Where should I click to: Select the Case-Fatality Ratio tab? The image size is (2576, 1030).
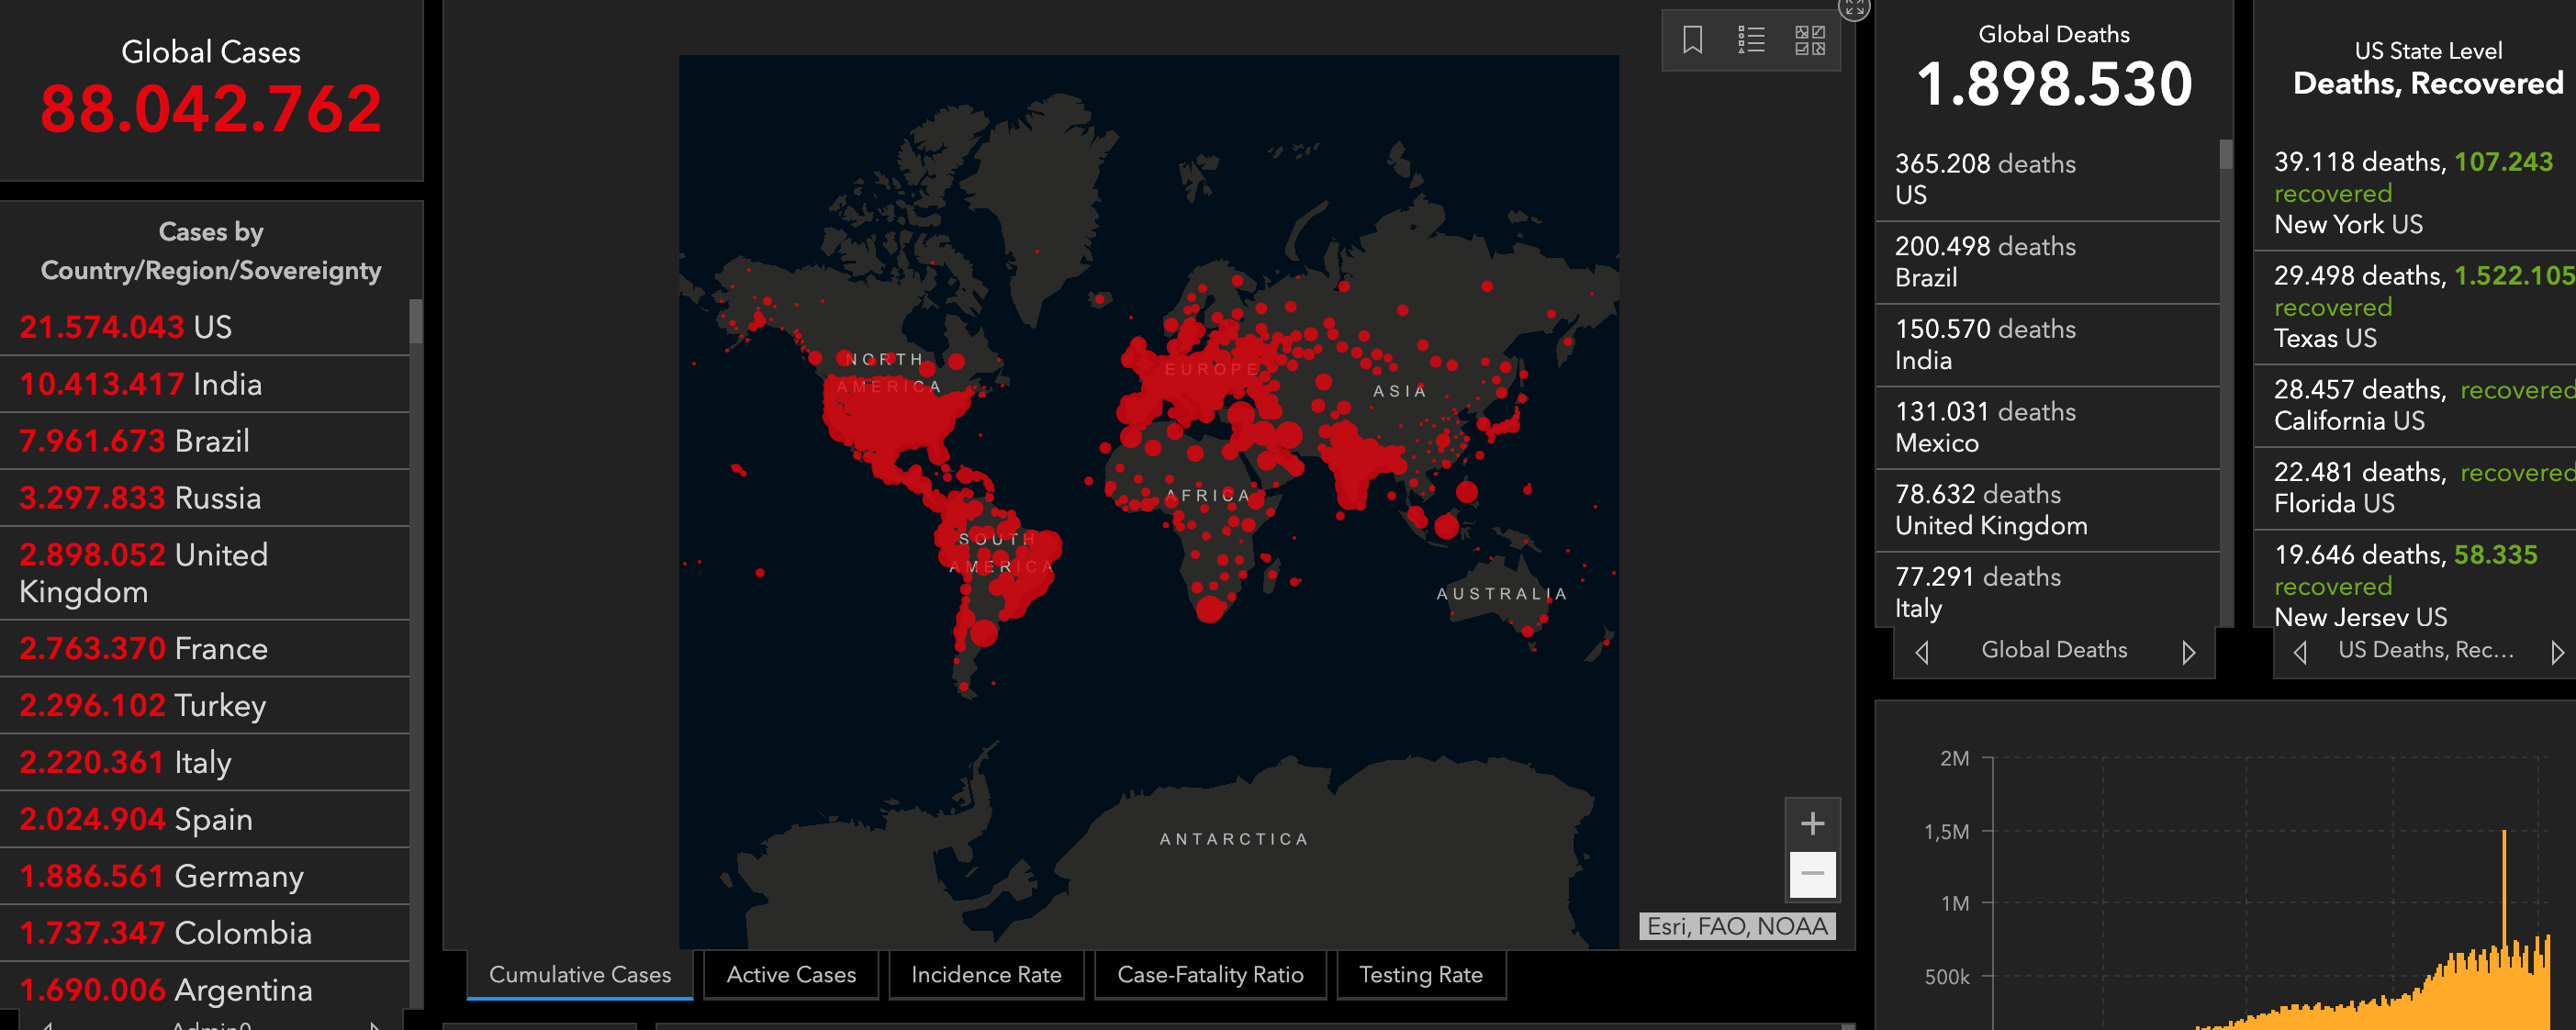1210,974
